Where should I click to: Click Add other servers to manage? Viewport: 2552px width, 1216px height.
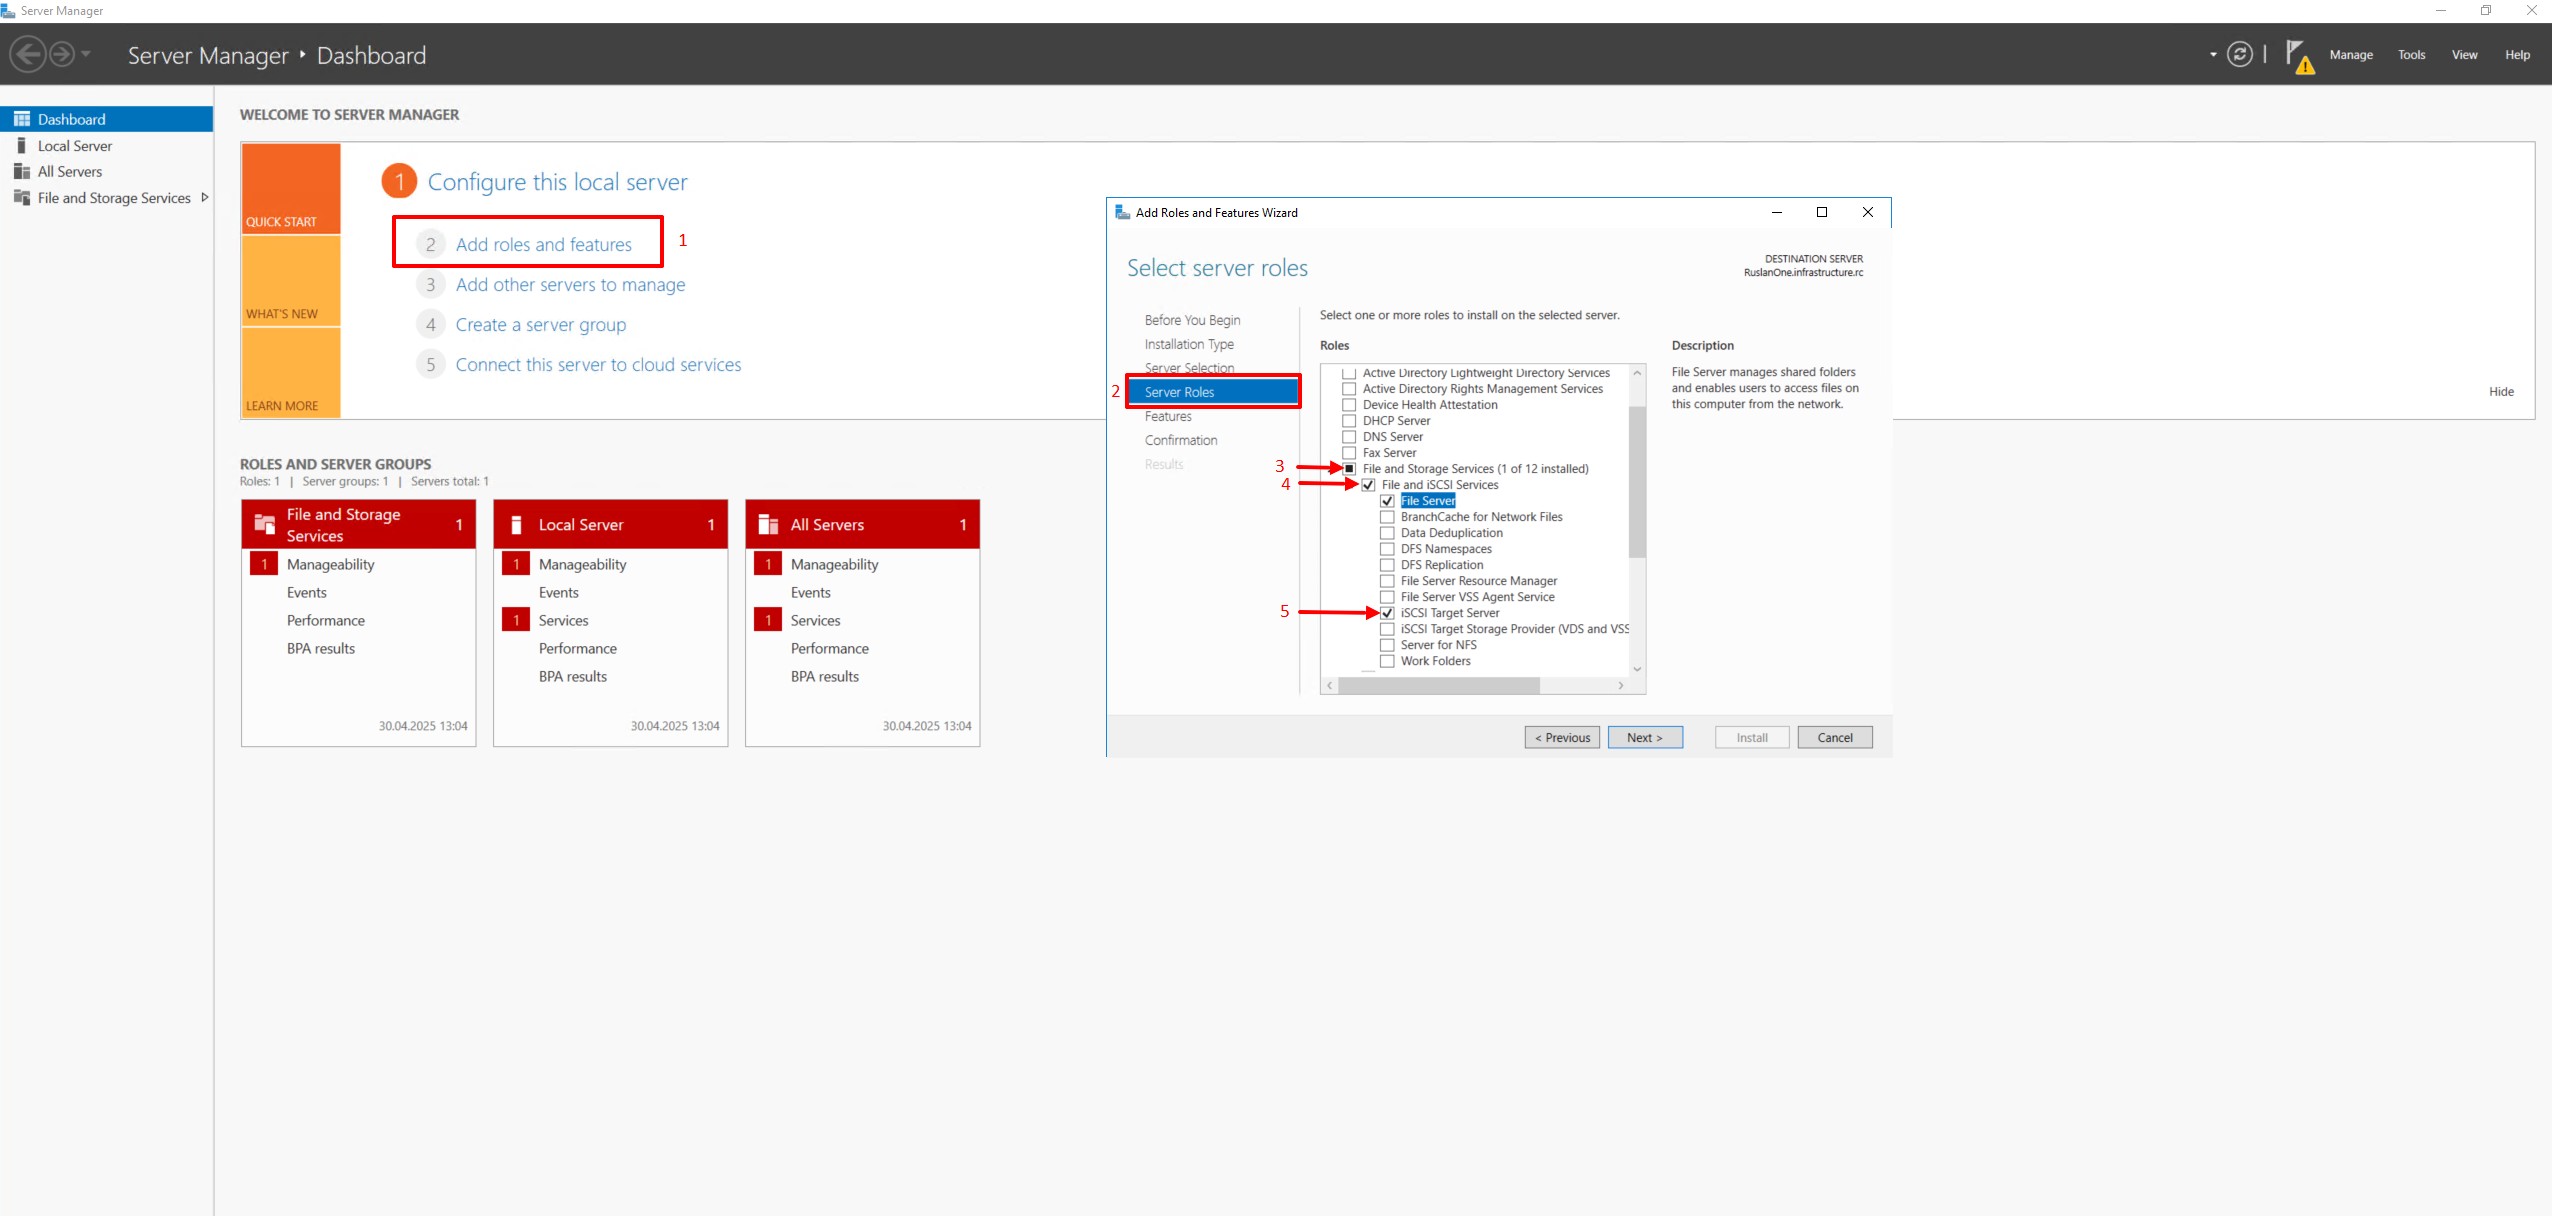pos(570,285)
